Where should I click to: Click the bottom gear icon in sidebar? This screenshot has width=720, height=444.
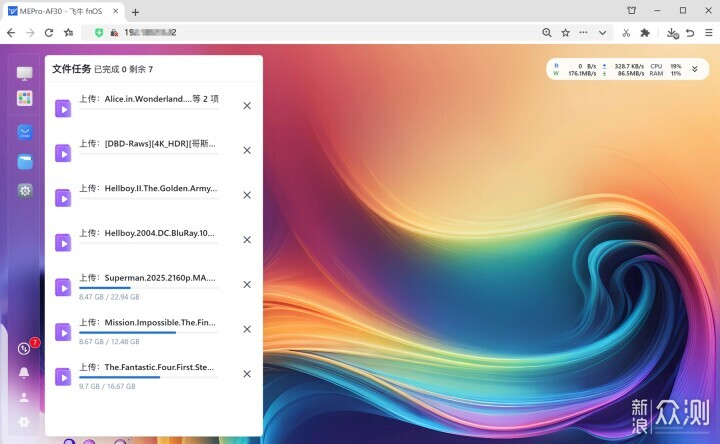24,422
